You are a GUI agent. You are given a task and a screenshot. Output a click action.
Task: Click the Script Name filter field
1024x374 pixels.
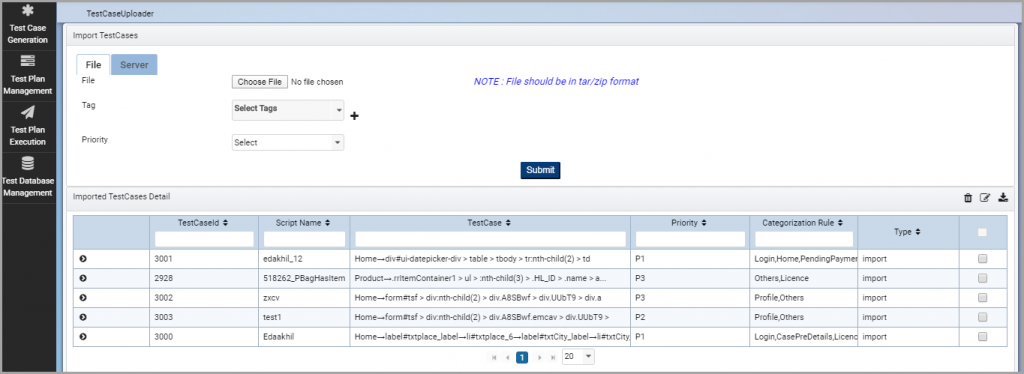coord(304,240)
